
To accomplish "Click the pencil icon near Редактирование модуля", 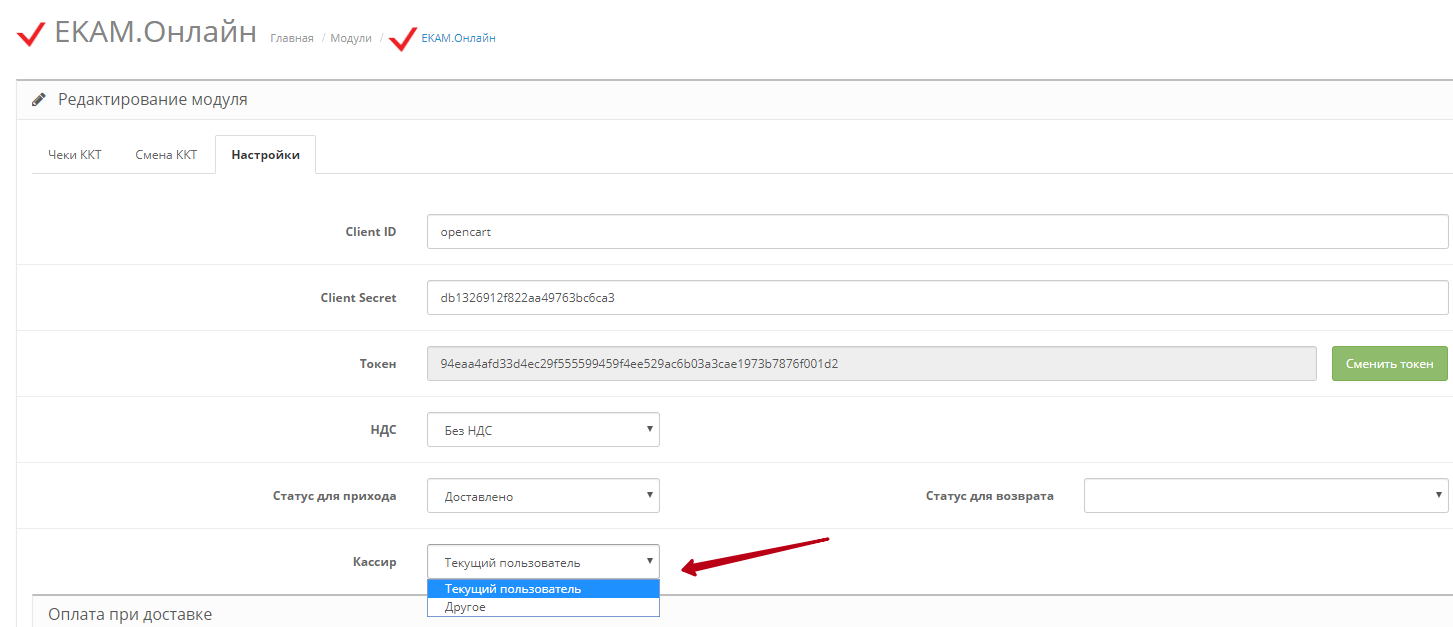I will (x=39, y=100).
